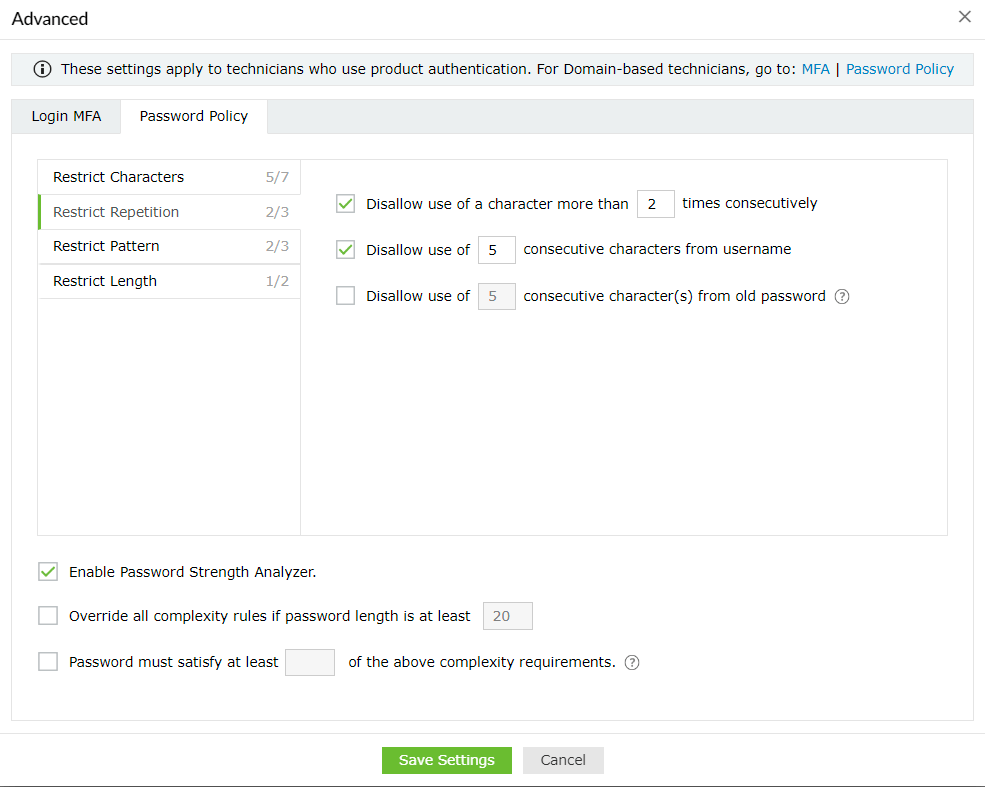Screen dimensions: 985x787
Task: Open the Password Policy link in banner
Action: pos(900,69)
